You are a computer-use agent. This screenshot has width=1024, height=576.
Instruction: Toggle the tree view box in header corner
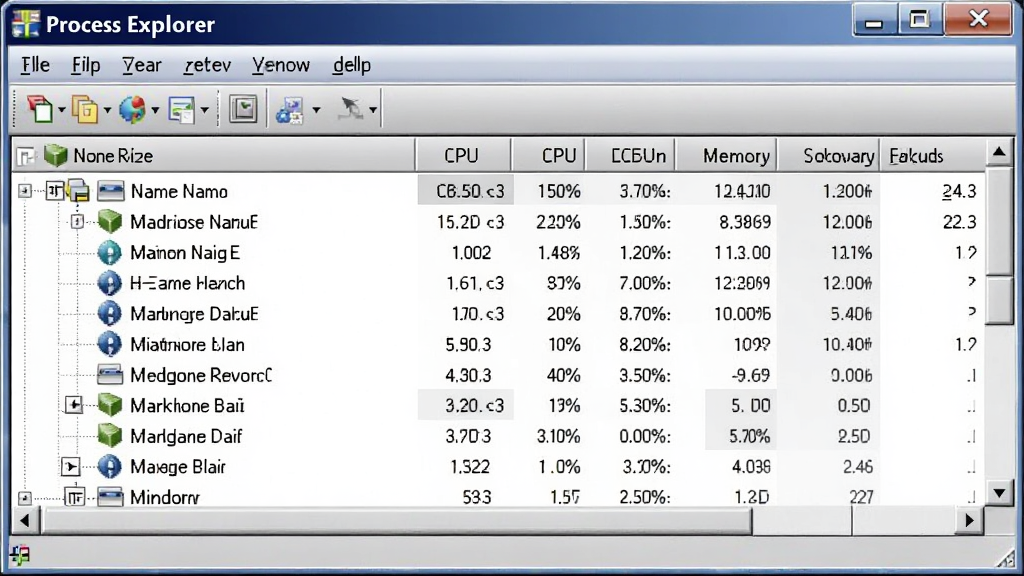point(25,156)
